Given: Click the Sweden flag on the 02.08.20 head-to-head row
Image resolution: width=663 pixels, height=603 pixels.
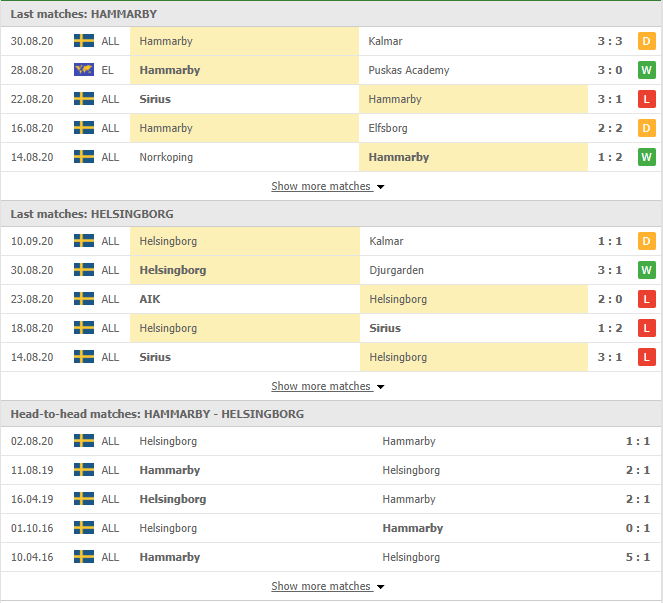Looking at the screenshot, I should [x=84, y=441].
